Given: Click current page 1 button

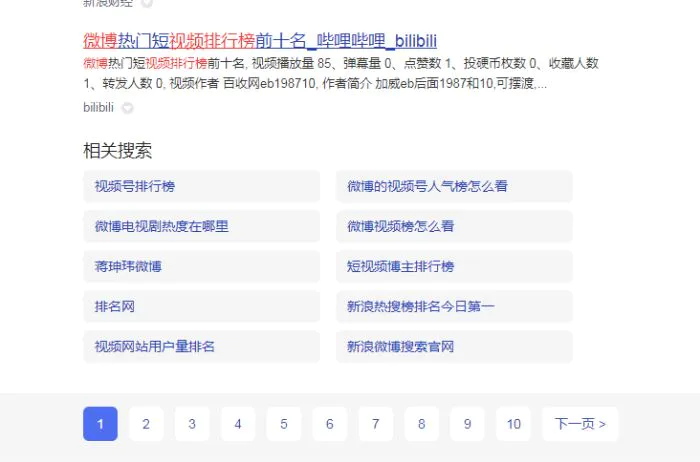Looking at the screenshot, I should pos(100,424).
